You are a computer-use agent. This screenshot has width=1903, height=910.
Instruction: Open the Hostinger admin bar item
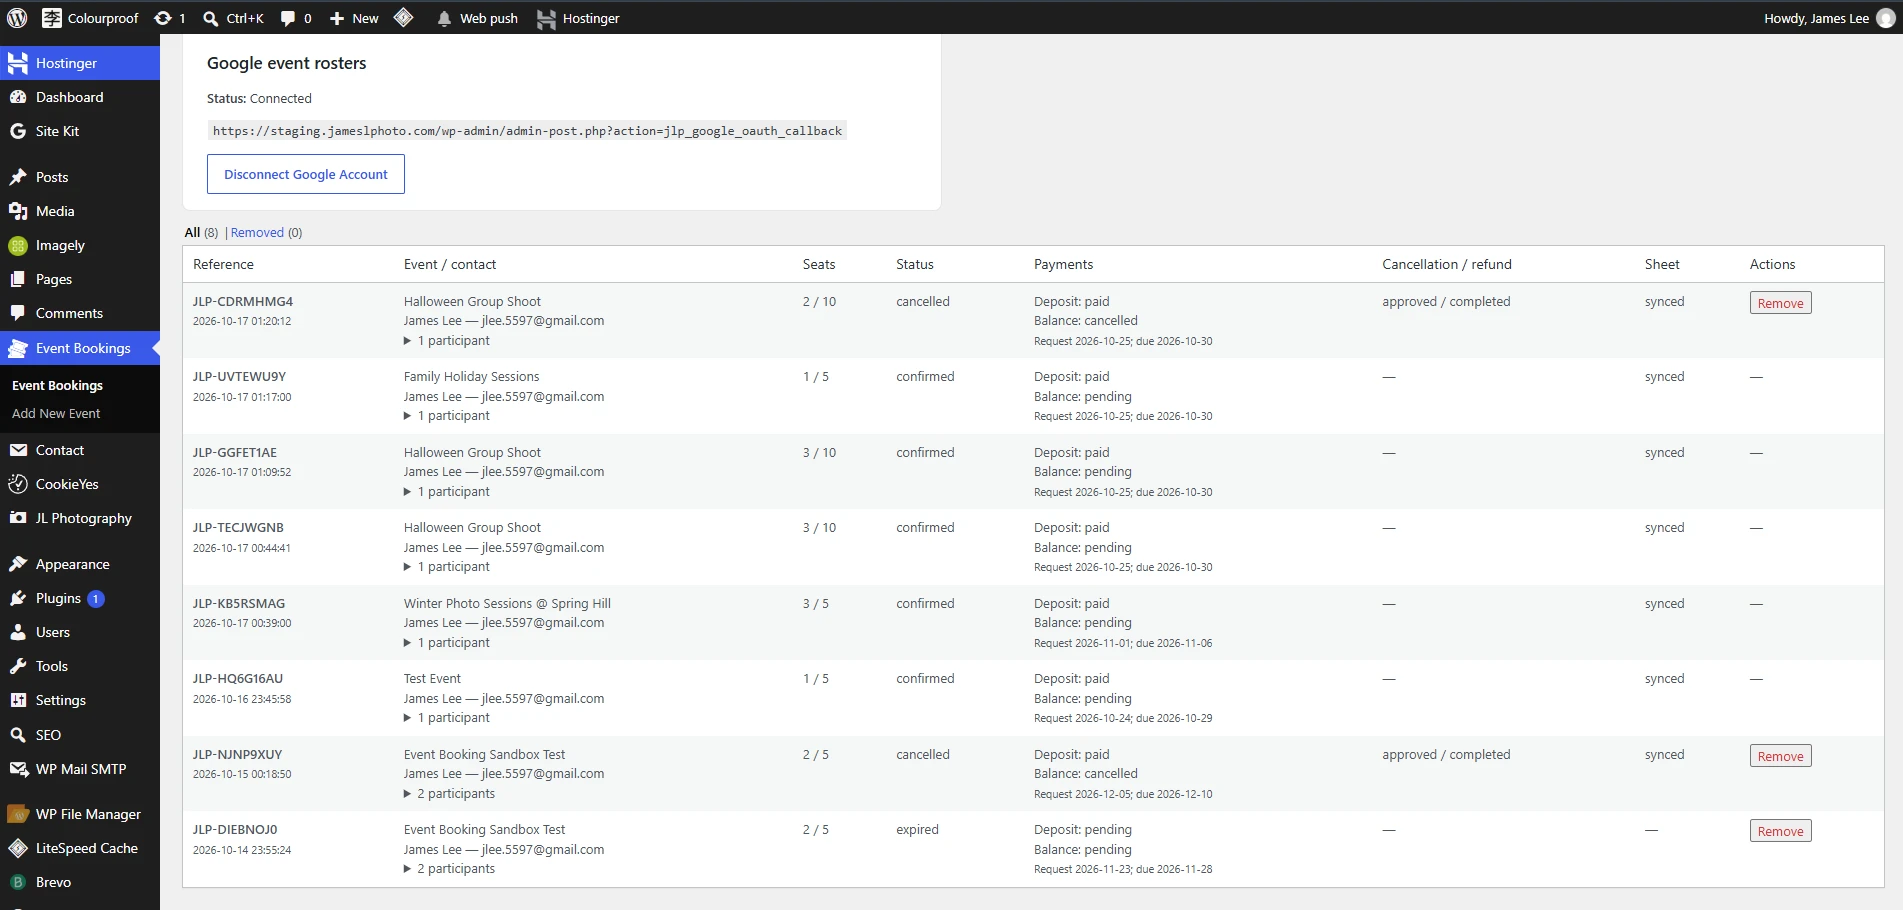pos(578,18)
